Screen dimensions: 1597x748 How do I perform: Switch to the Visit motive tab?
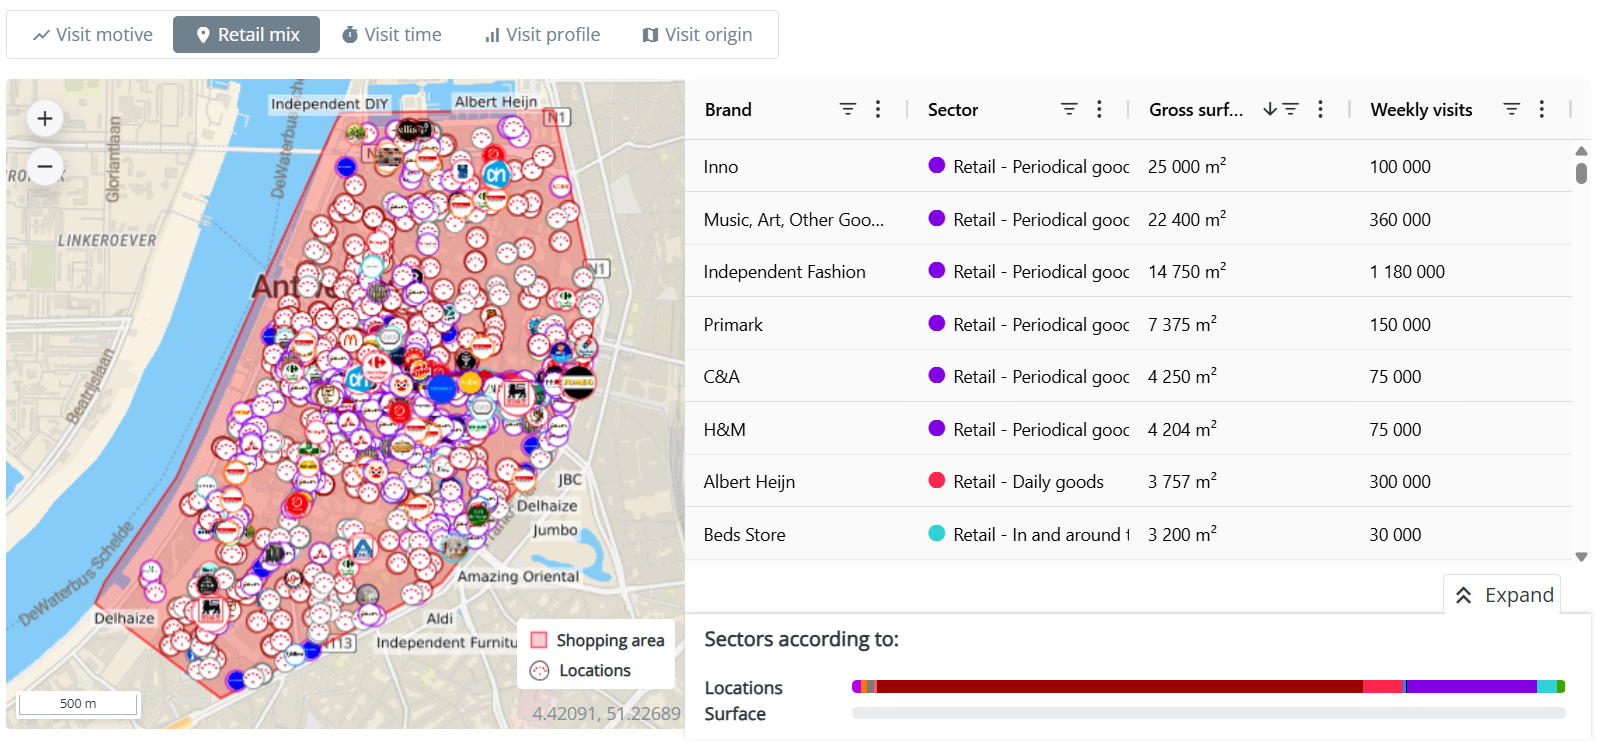click(x=92, y=35)
